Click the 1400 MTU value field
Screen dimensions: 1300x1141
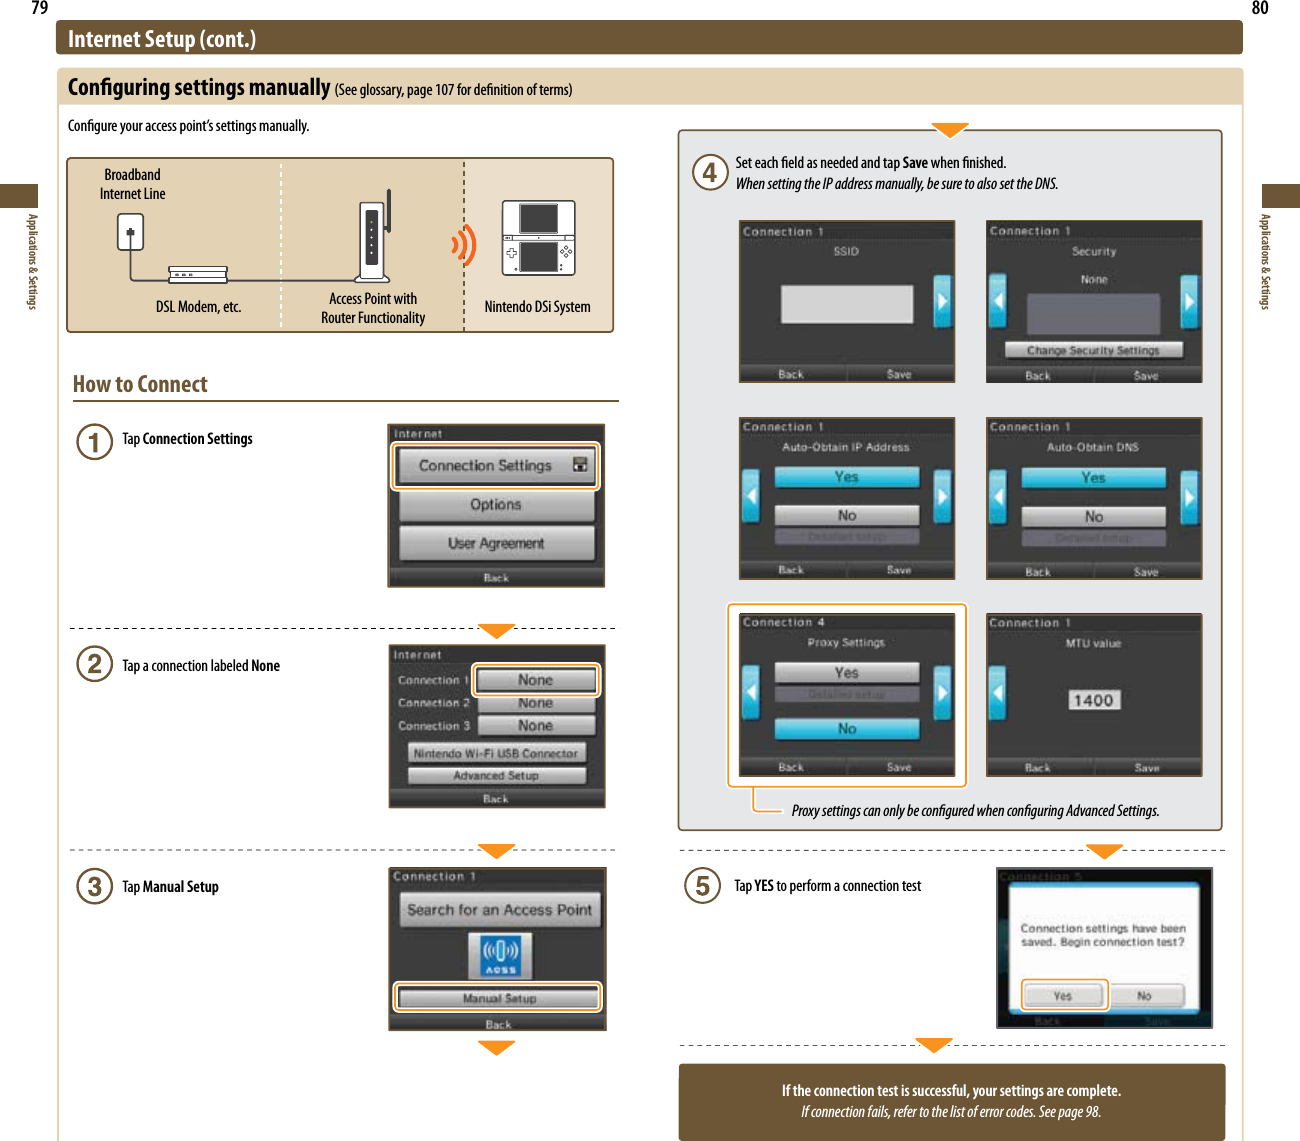(x=1093, y=700)
